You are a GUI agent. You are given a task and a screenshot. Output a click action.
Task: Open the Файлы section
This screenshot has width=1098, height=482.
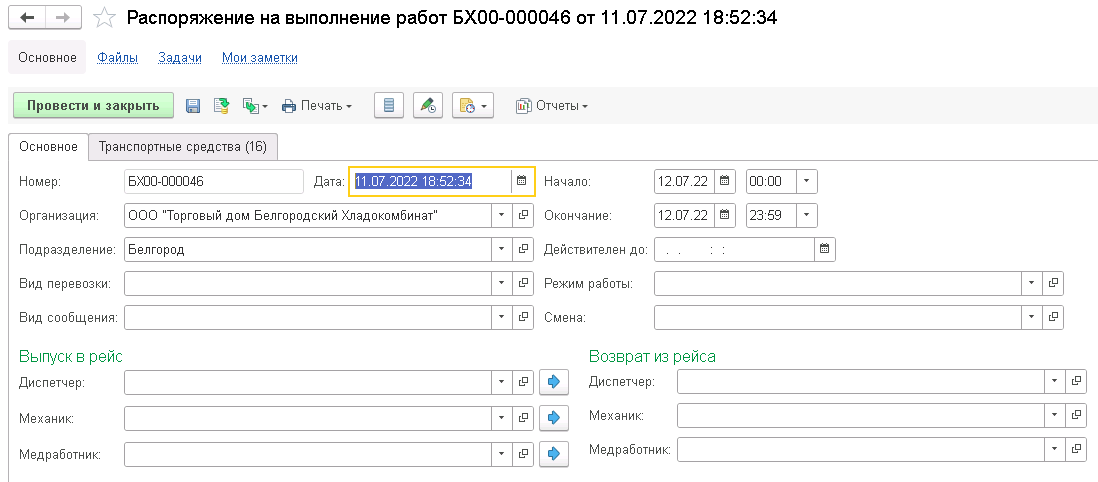pyautogui.click(x=118, y=58)
